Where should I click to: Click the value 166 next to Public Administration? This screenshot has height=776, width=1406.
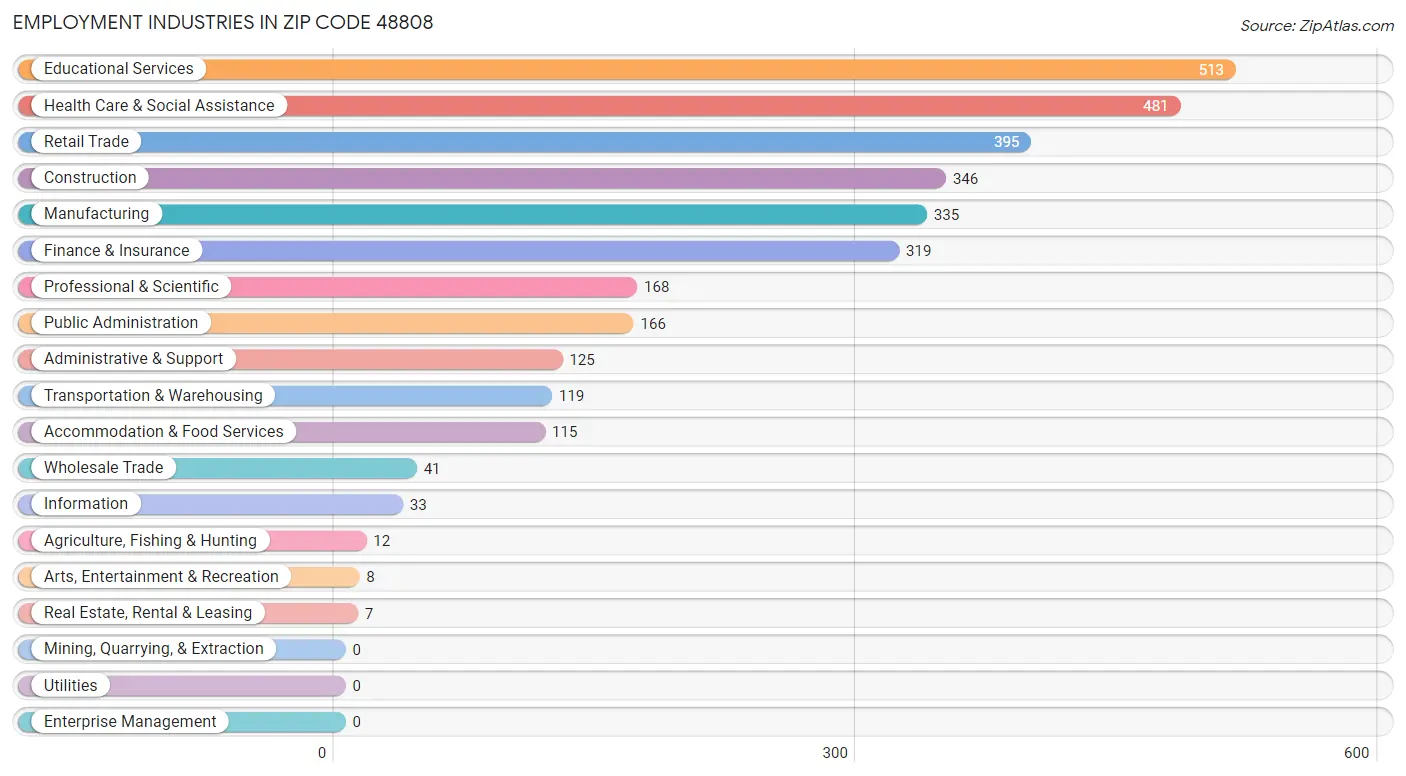(652, 324)
